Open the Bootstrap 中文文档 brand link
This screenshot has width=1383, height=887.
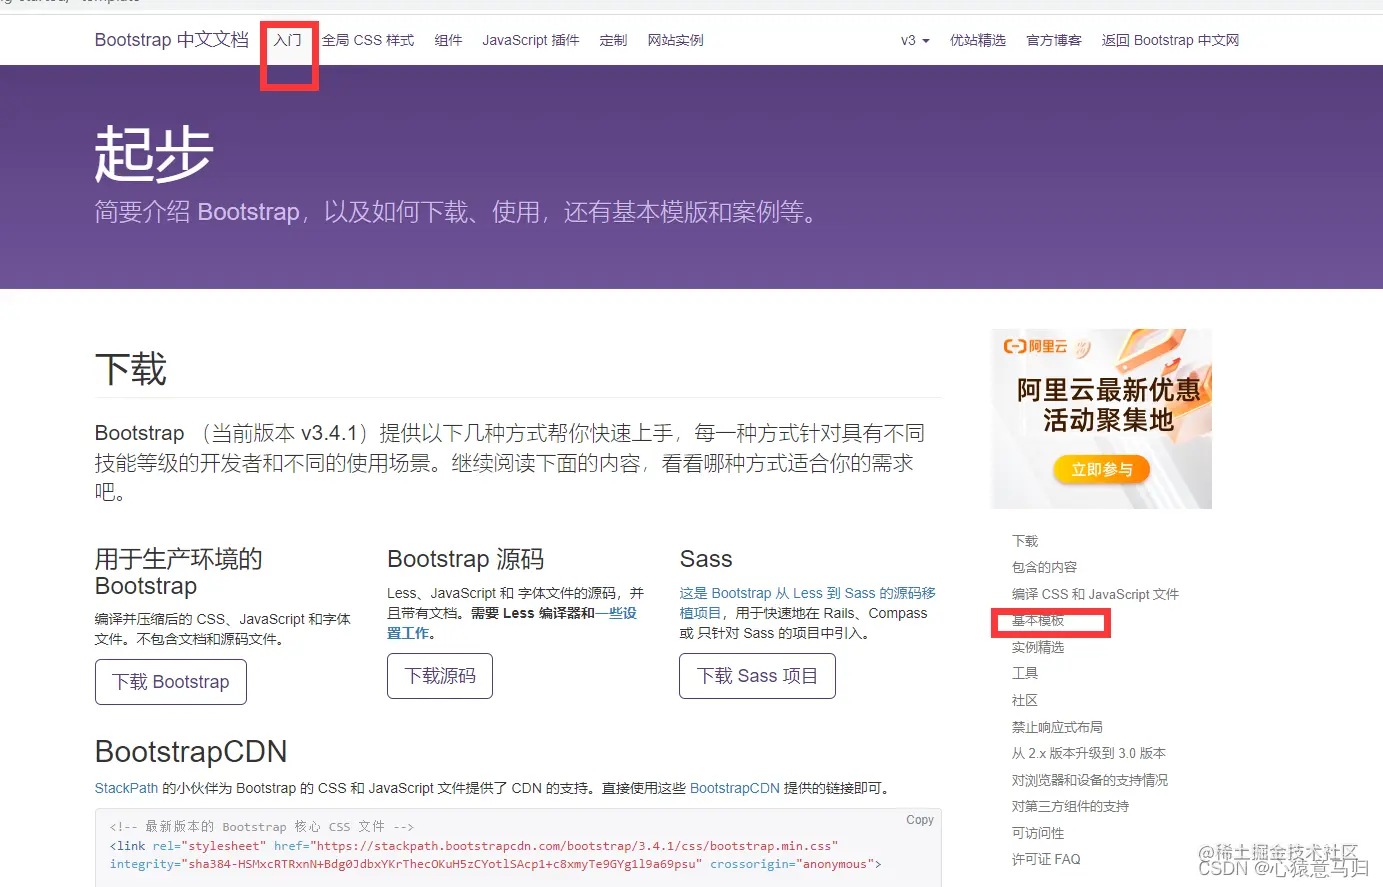(x=171, y=40)
